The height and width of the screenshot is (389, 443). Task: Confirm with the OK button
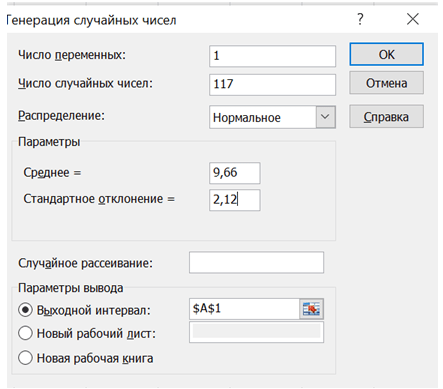click(x=386, y=54)
